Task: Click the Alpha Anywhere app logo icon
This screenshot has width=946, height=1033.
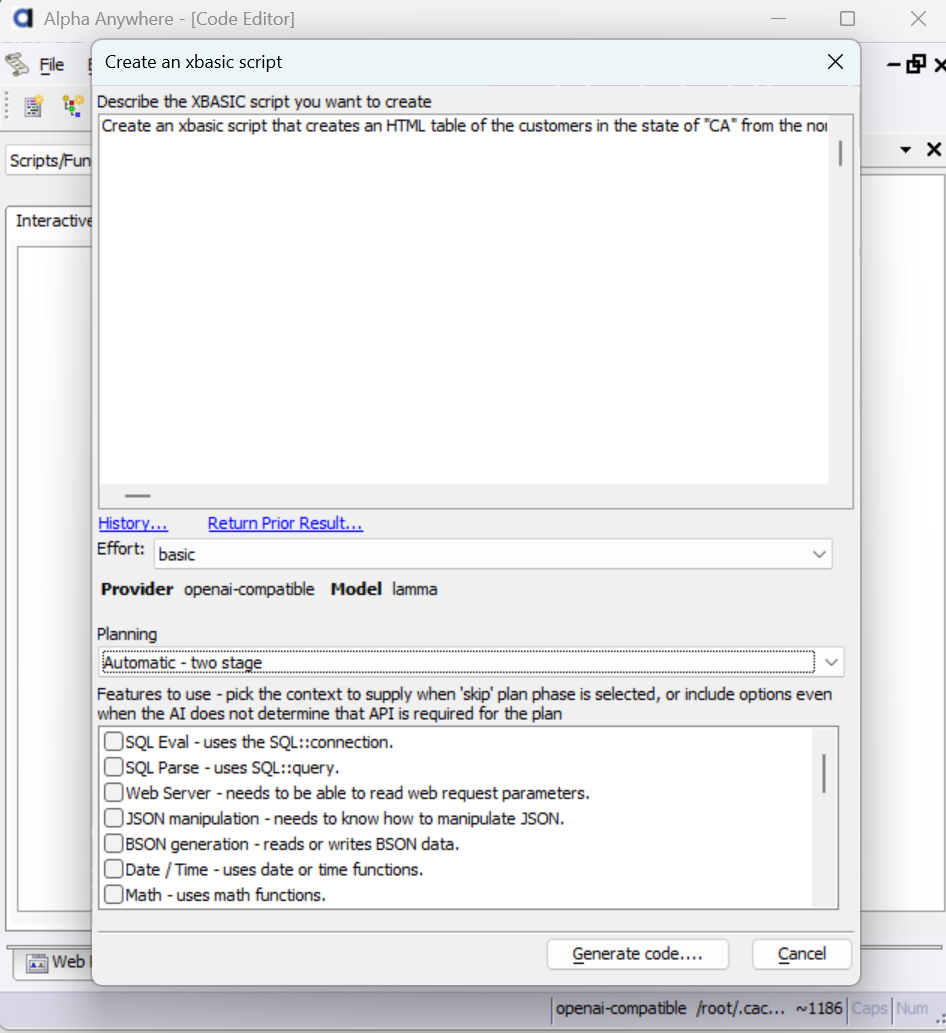Action: [x=23, y=18]
